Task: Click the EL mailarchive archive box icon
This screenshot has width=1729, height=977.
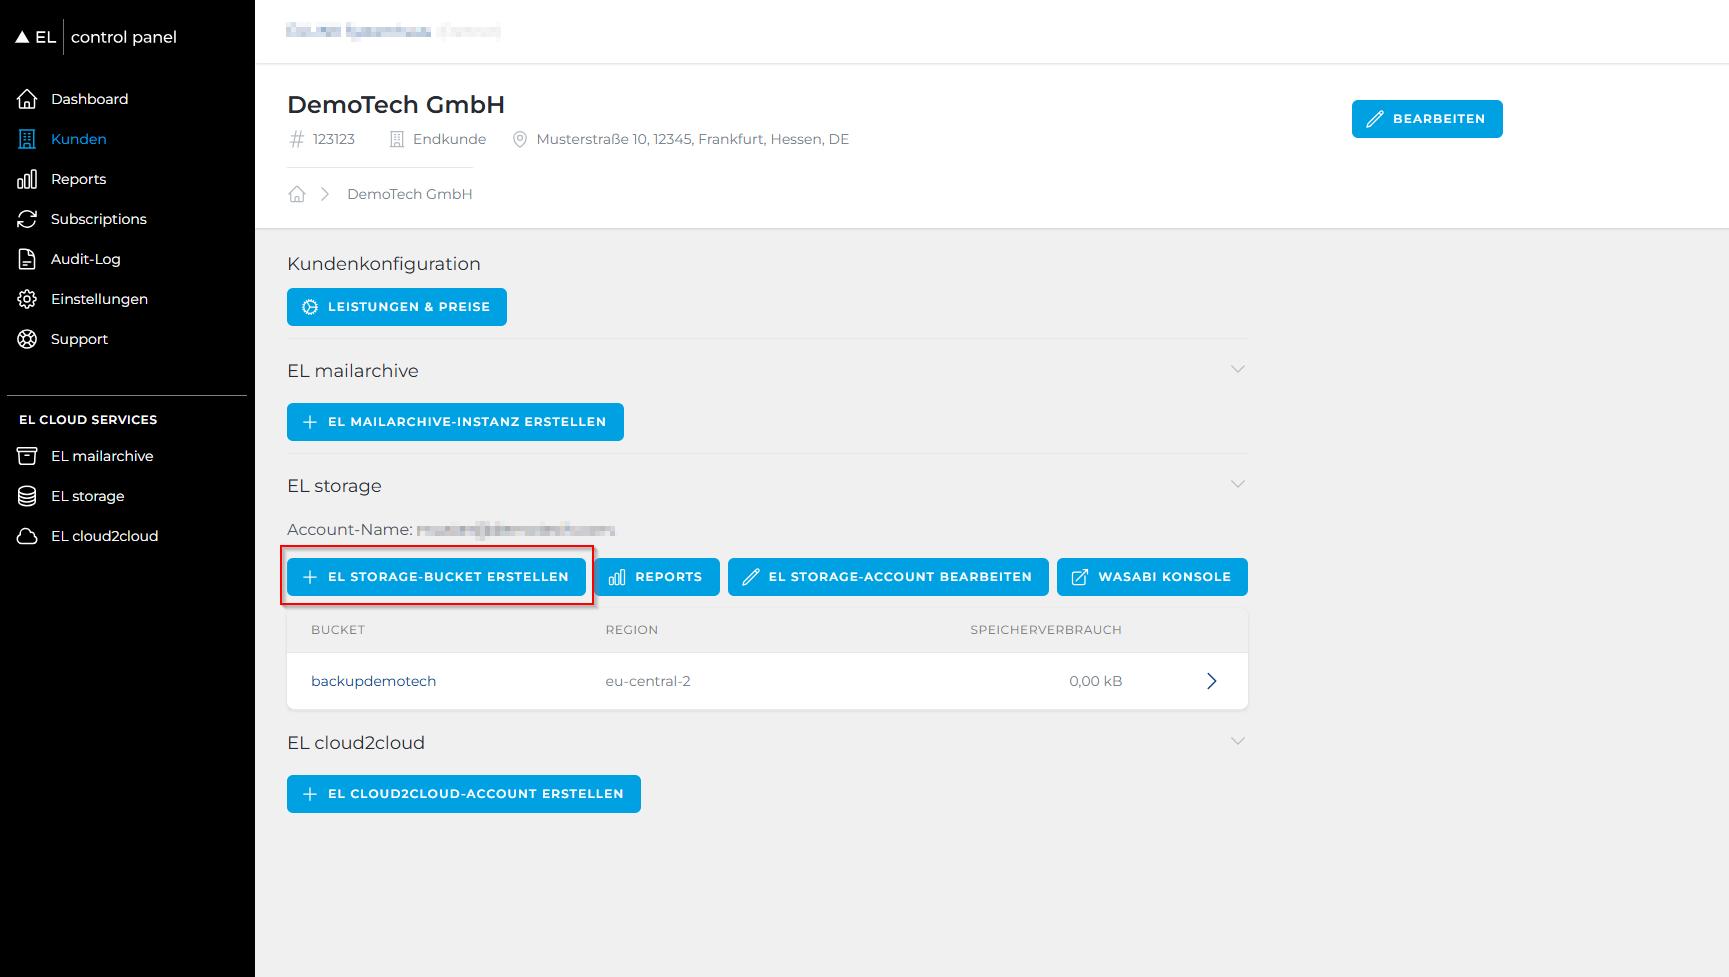Action: 27,456
